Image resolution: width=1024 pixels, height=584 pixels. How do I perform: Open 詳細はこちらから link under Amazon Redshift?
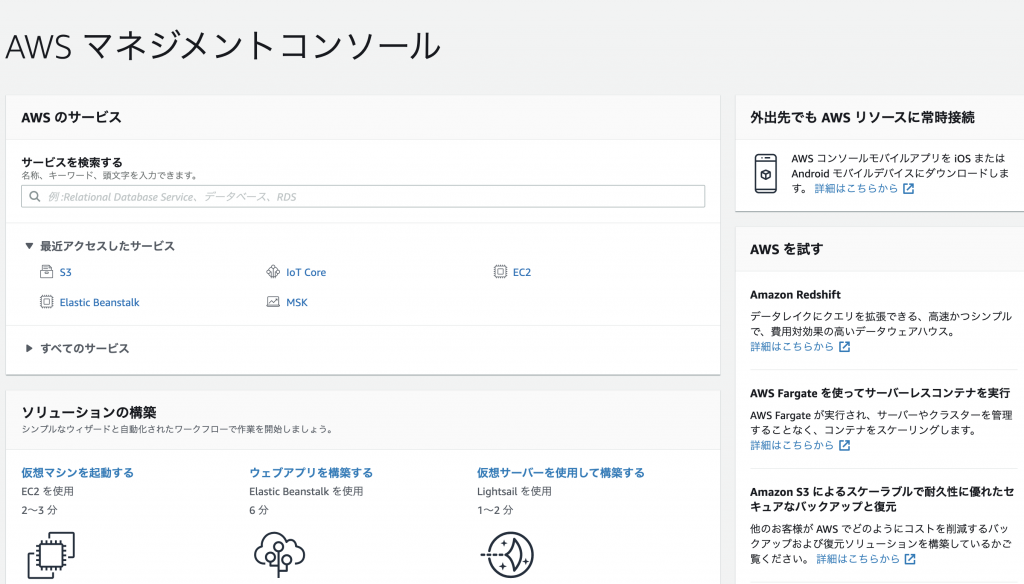[792, 347]
